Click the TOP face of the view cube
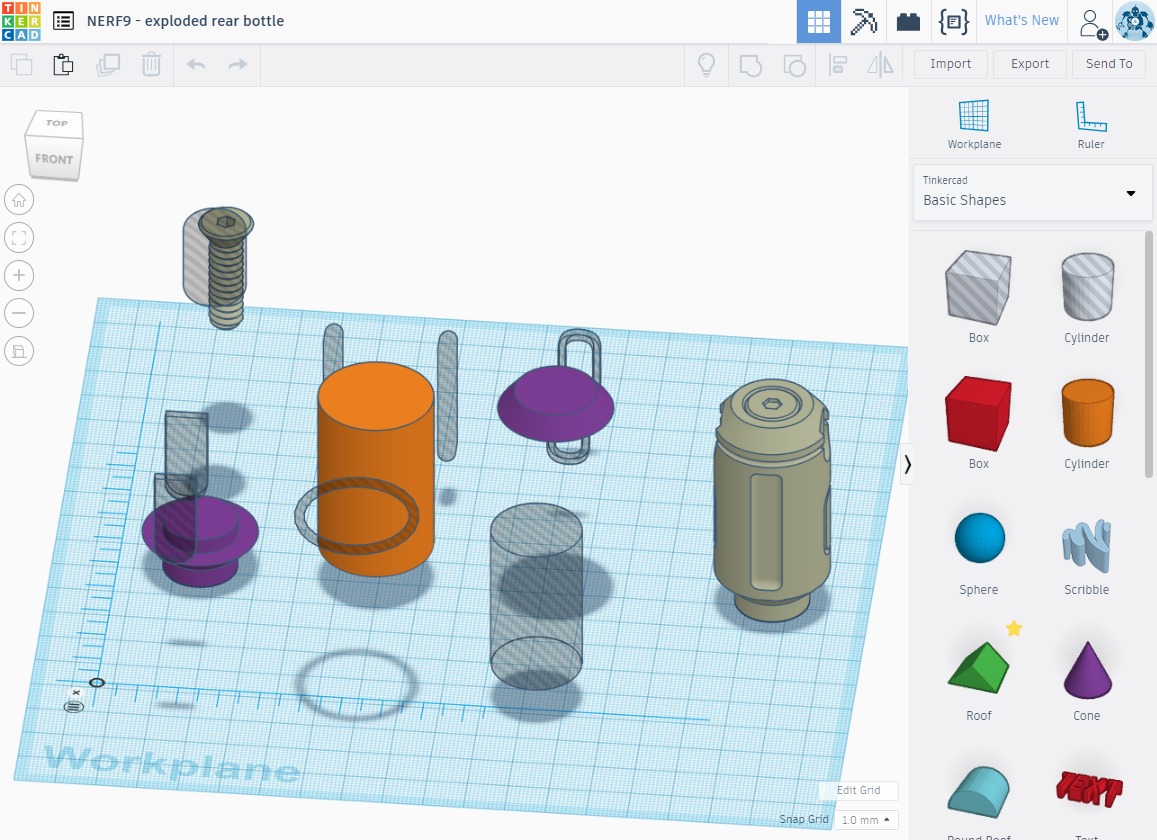Screen dimensions: 1157x840 point(56,123)
